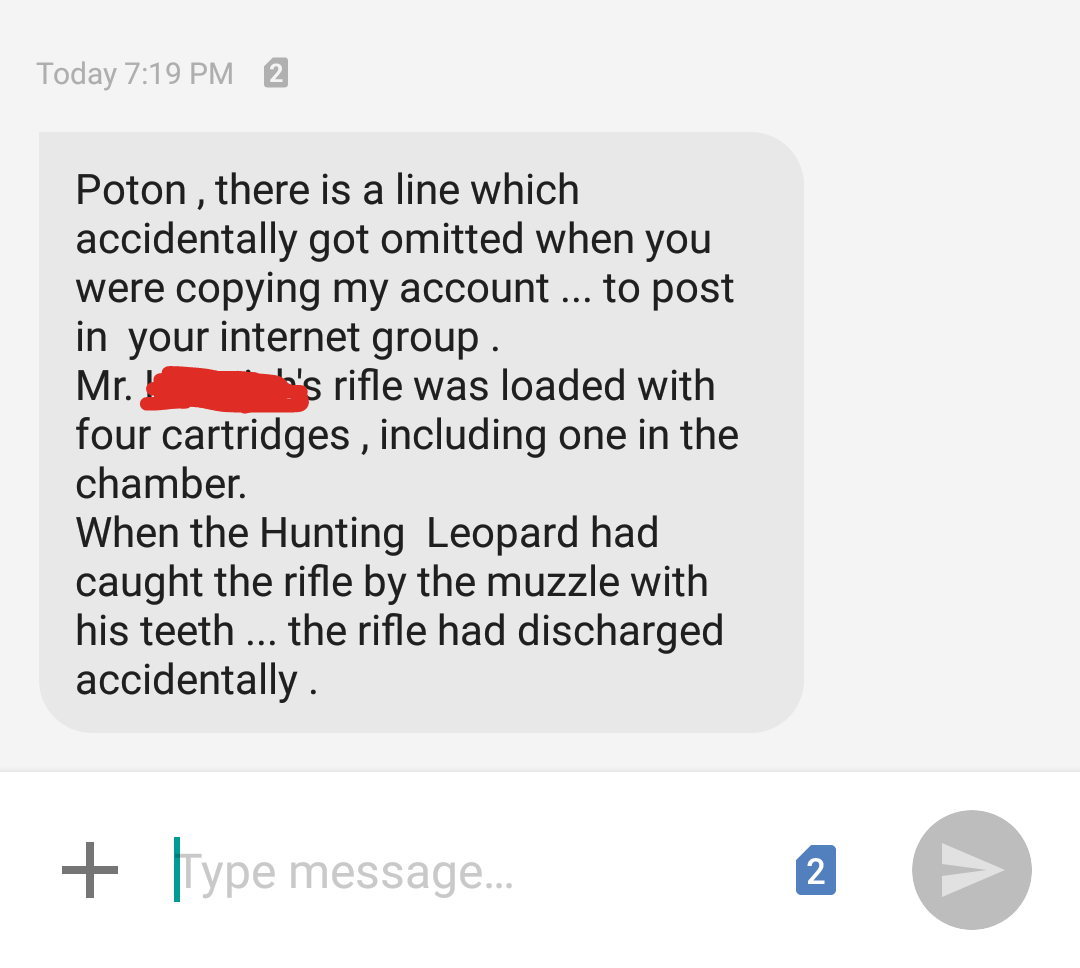Tap the plus attachment icon
Viewport: 1080px width, 968px height.
(x=90, y=870)
